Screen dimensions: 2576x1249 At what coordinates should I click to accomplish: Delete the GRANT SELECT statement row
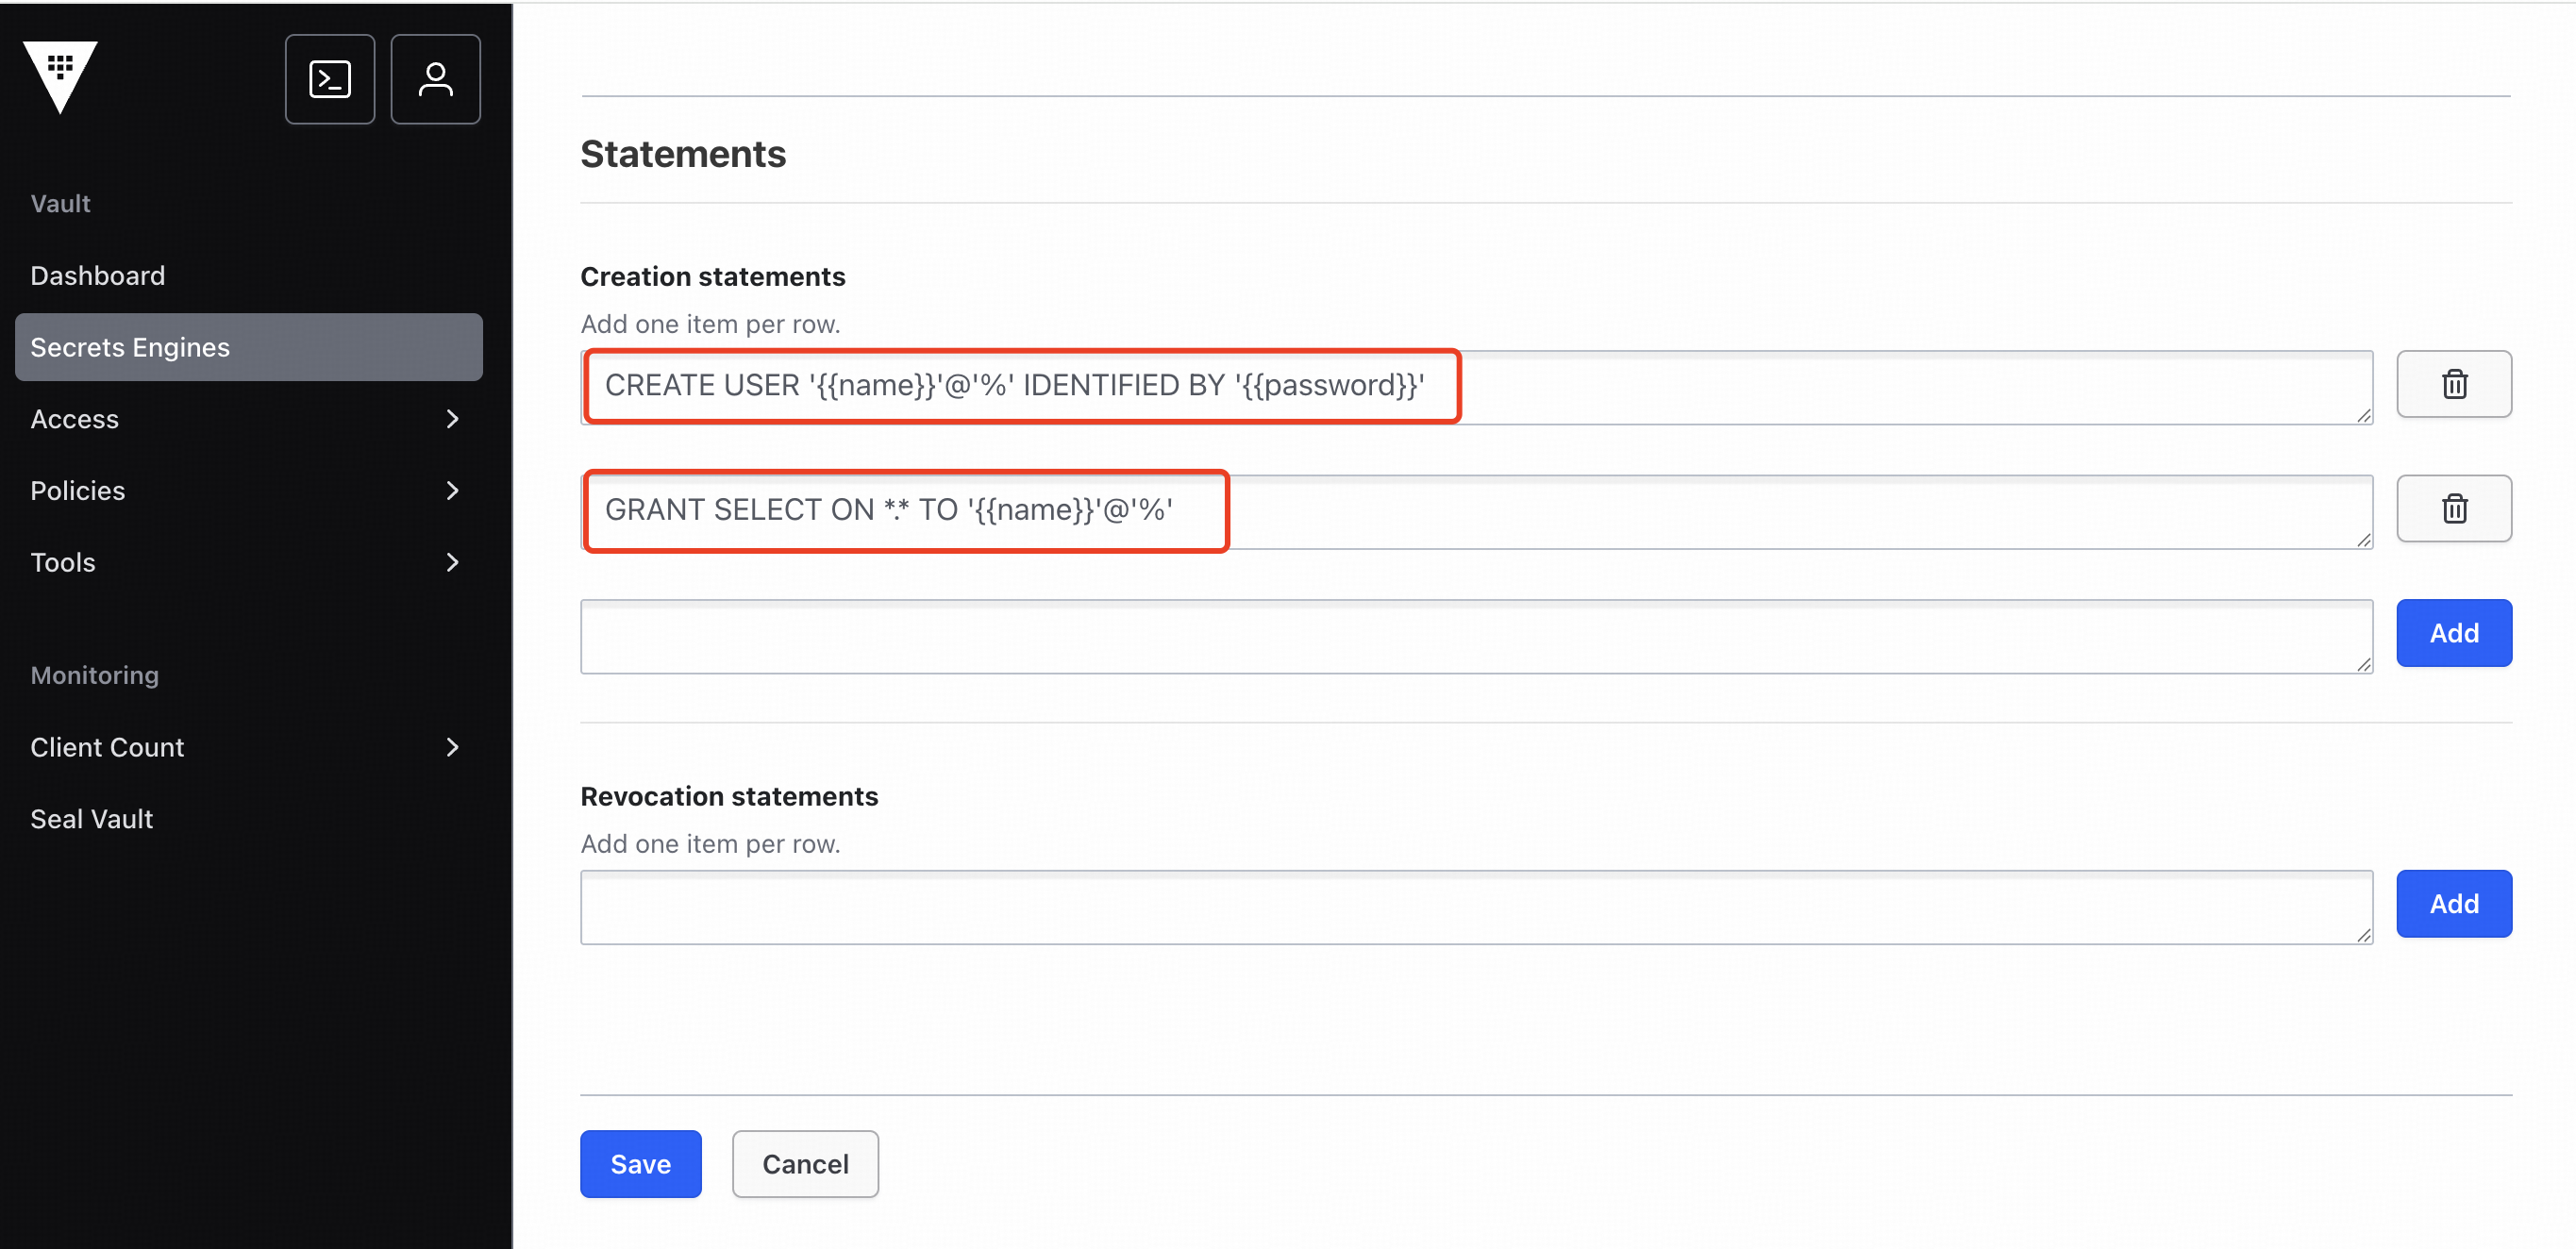pos(2453,509)
